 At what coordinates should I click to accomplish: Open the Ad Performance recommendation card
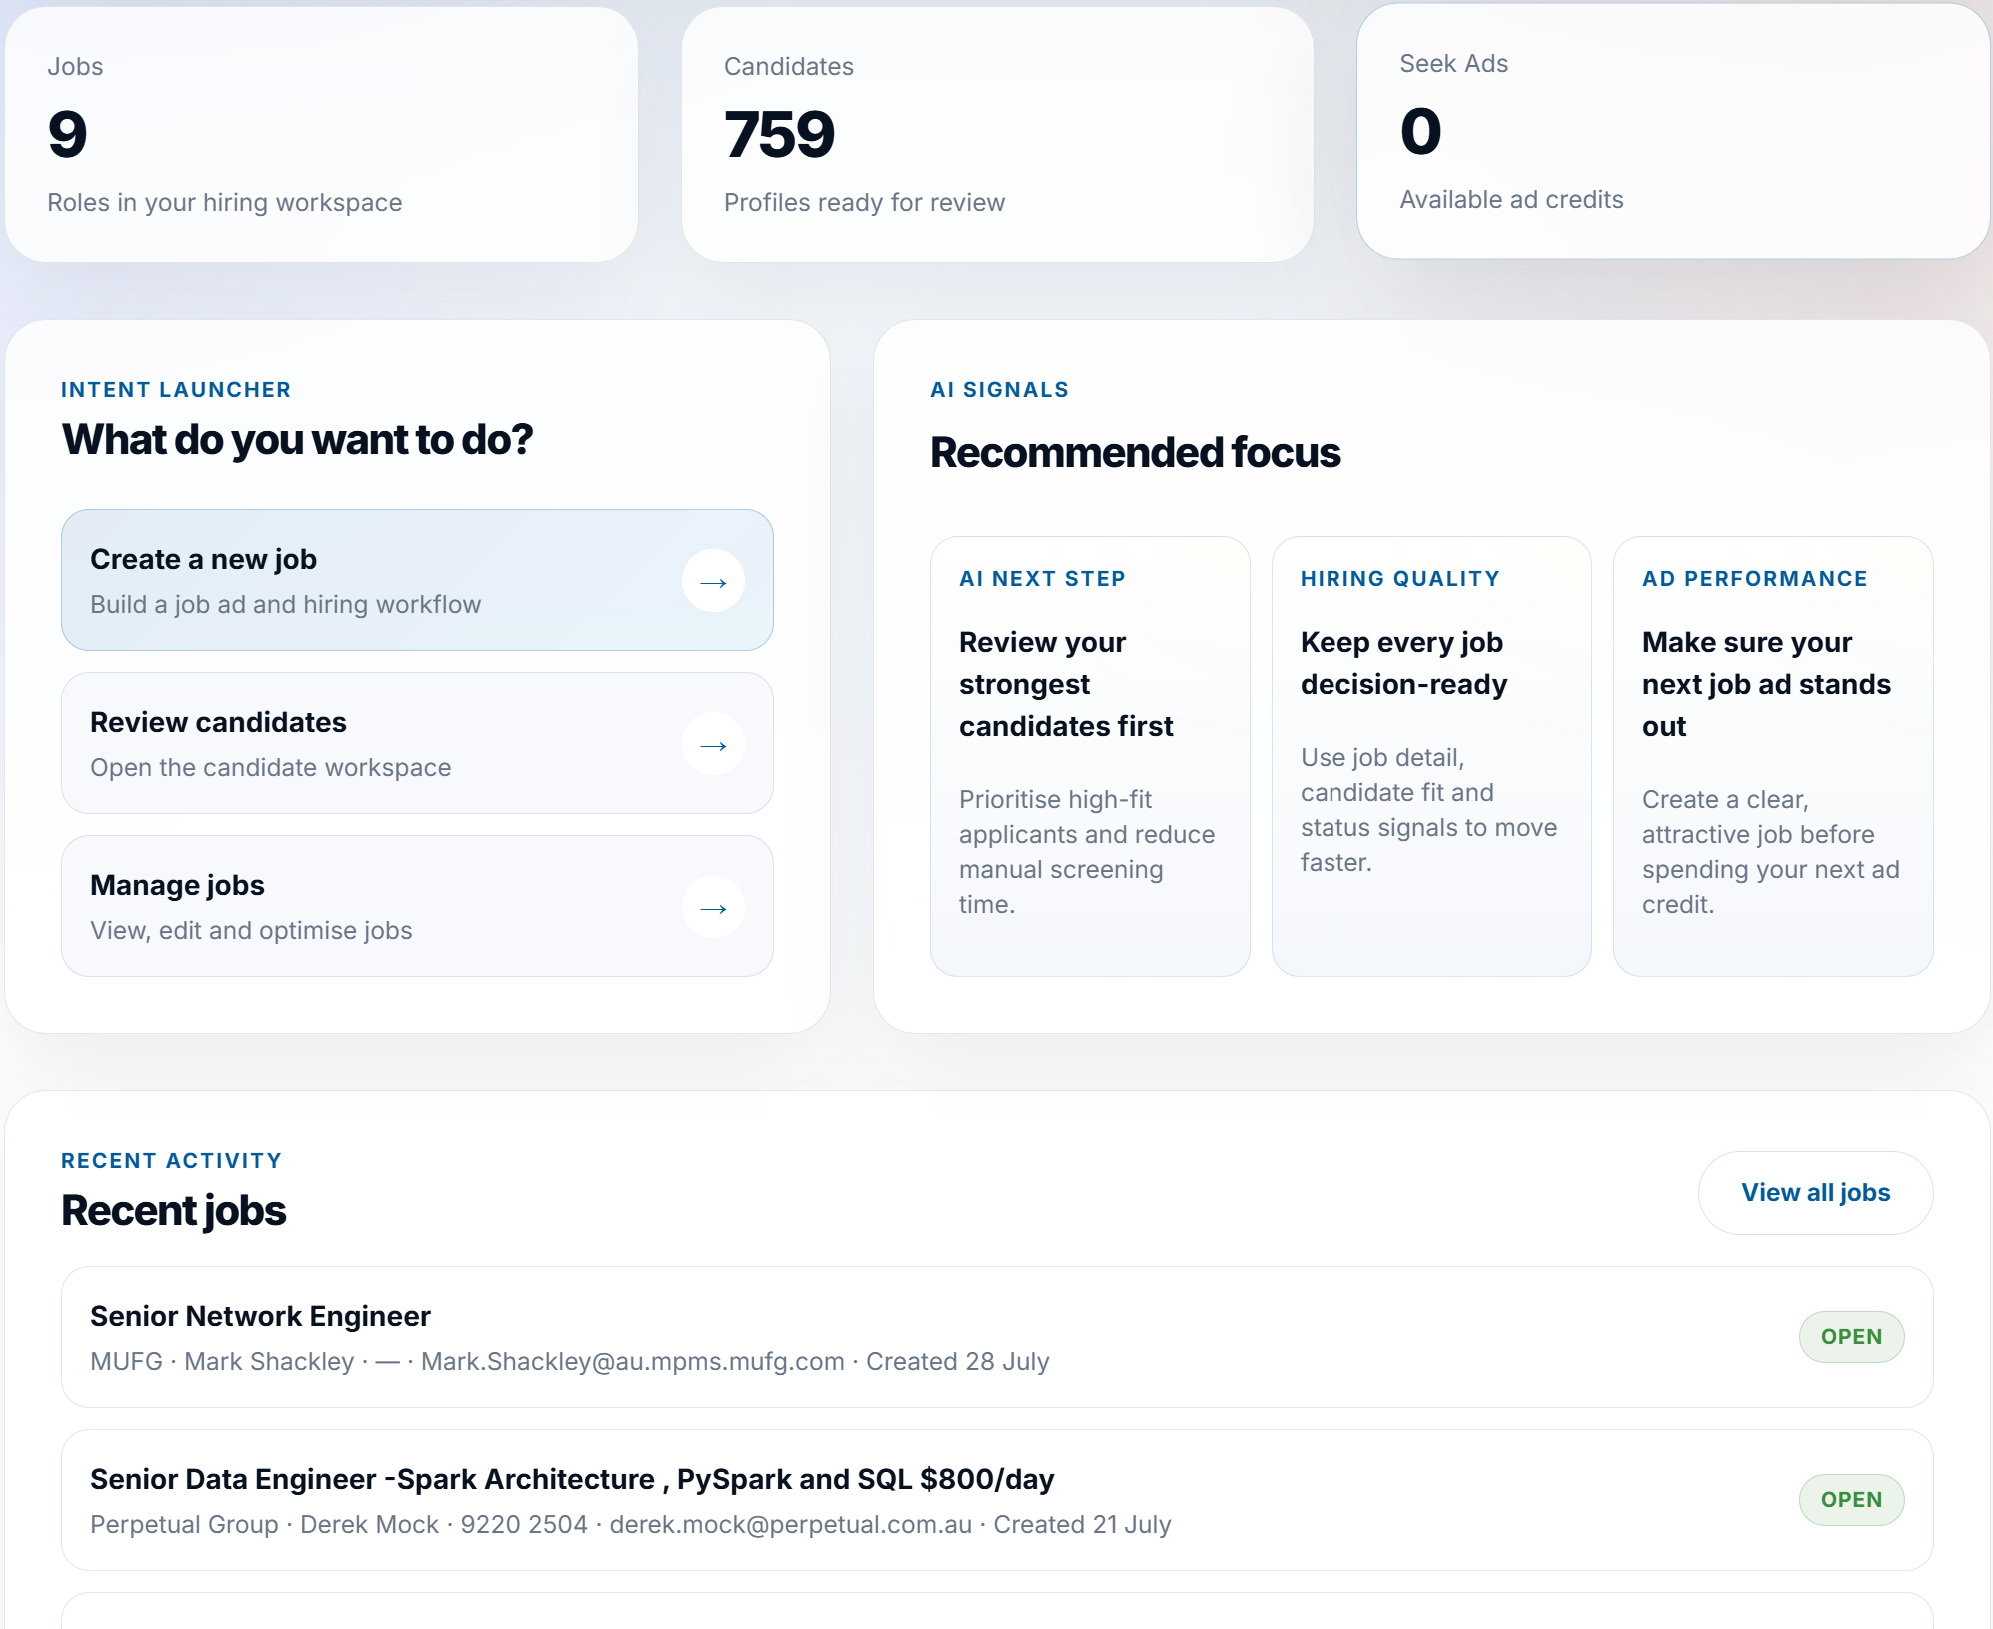1773,757
